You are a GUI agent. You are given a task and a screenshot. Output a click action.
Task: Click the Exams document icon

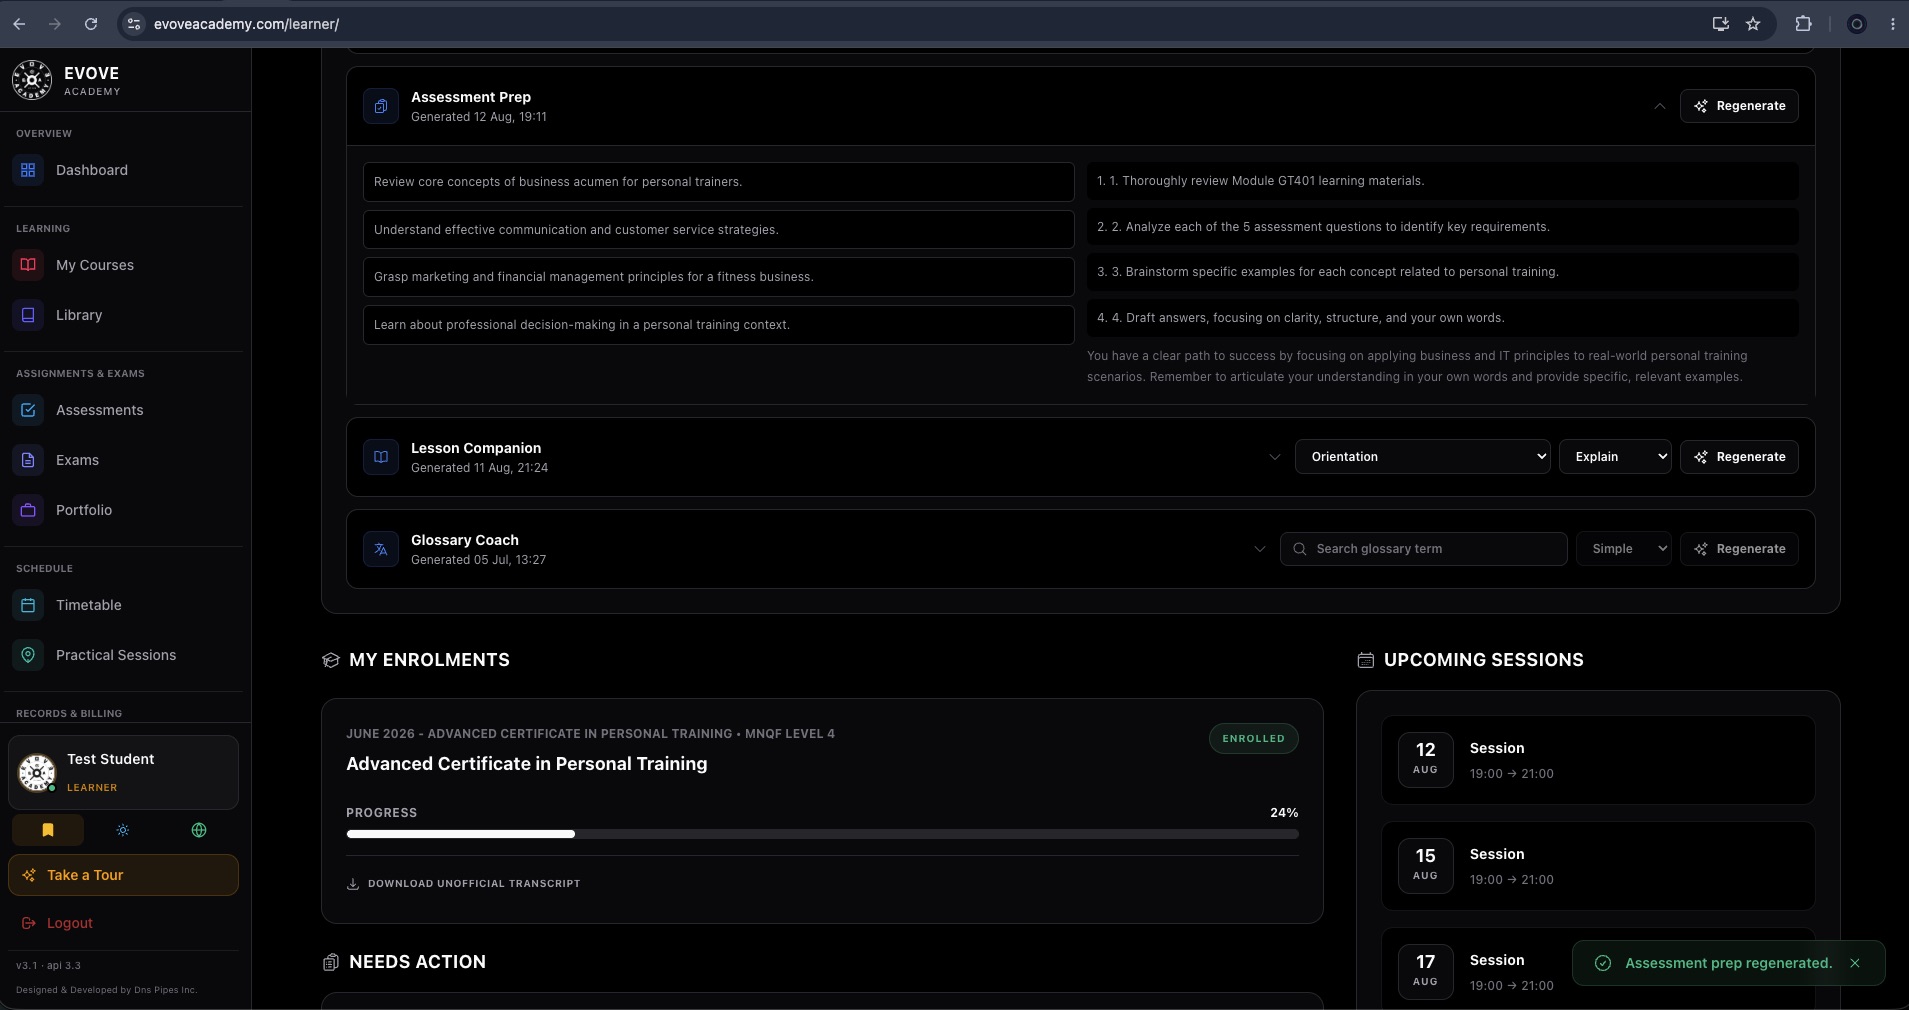point(28,460)
